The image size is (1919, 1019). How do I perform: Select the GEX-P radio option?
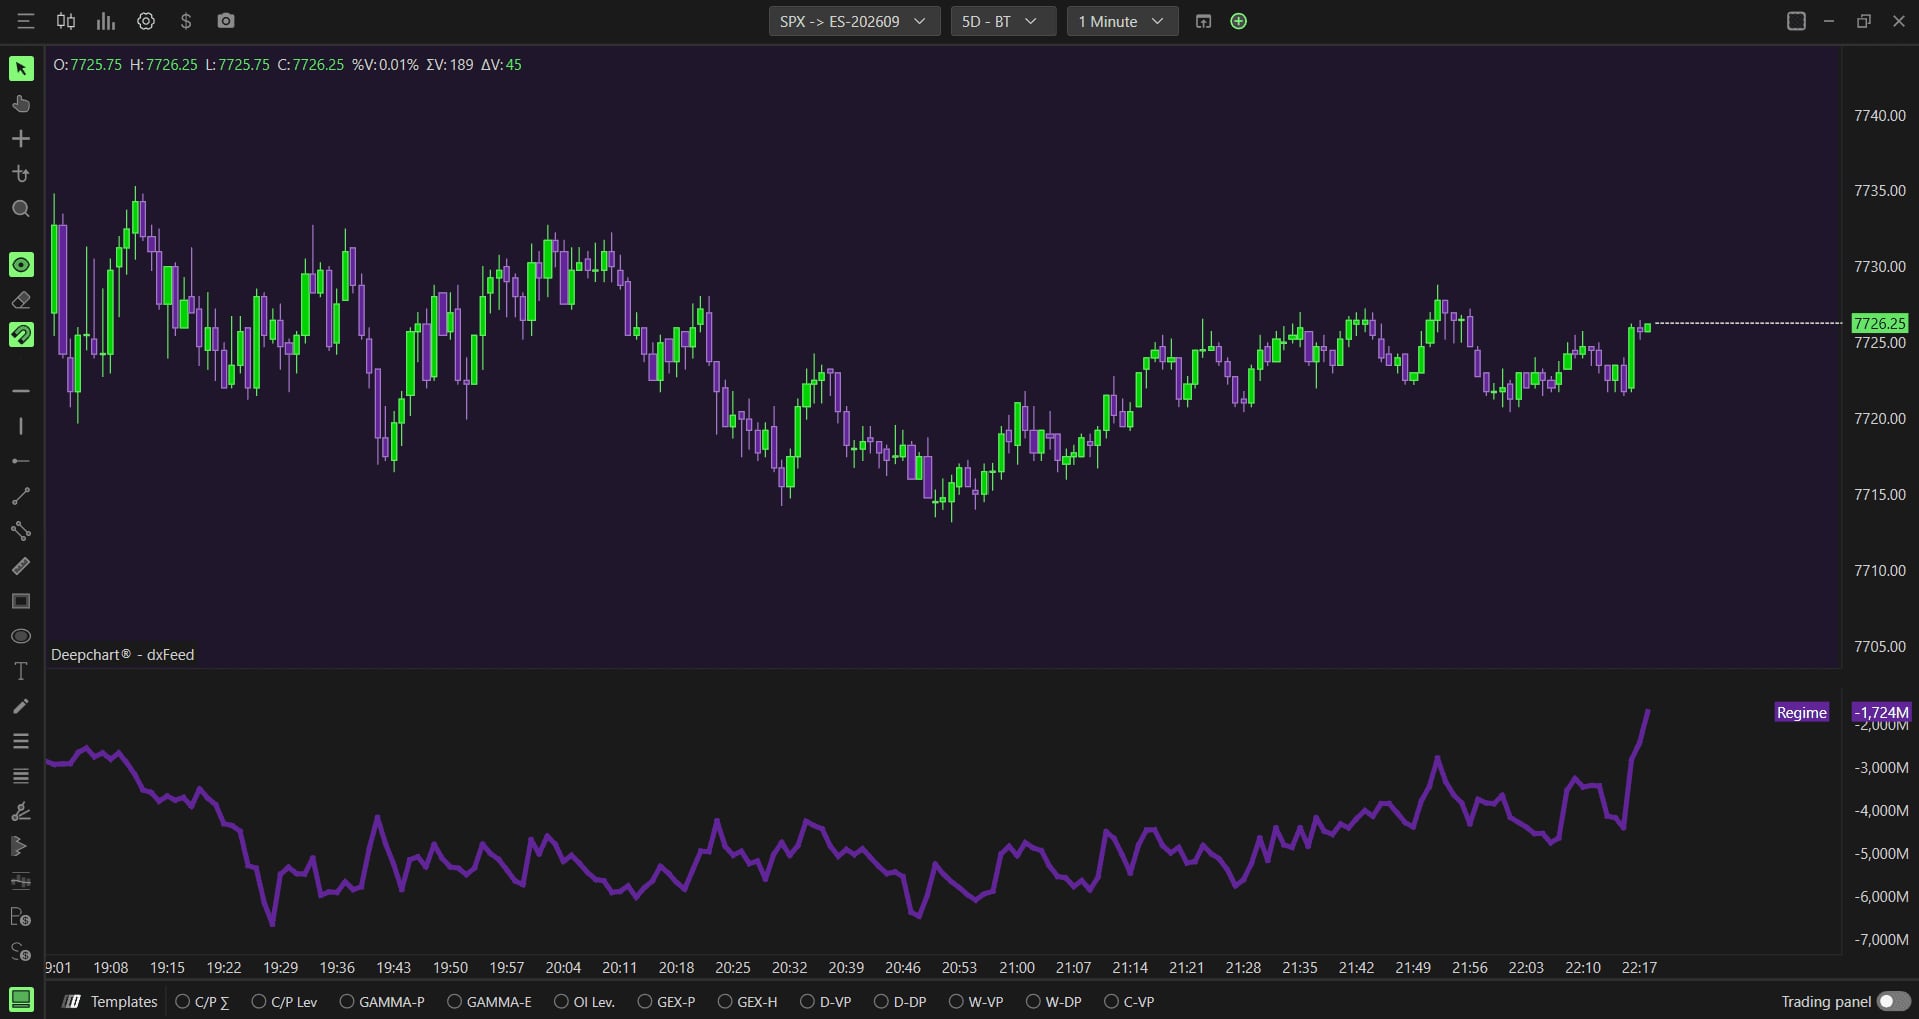[x=666, y=1001]
